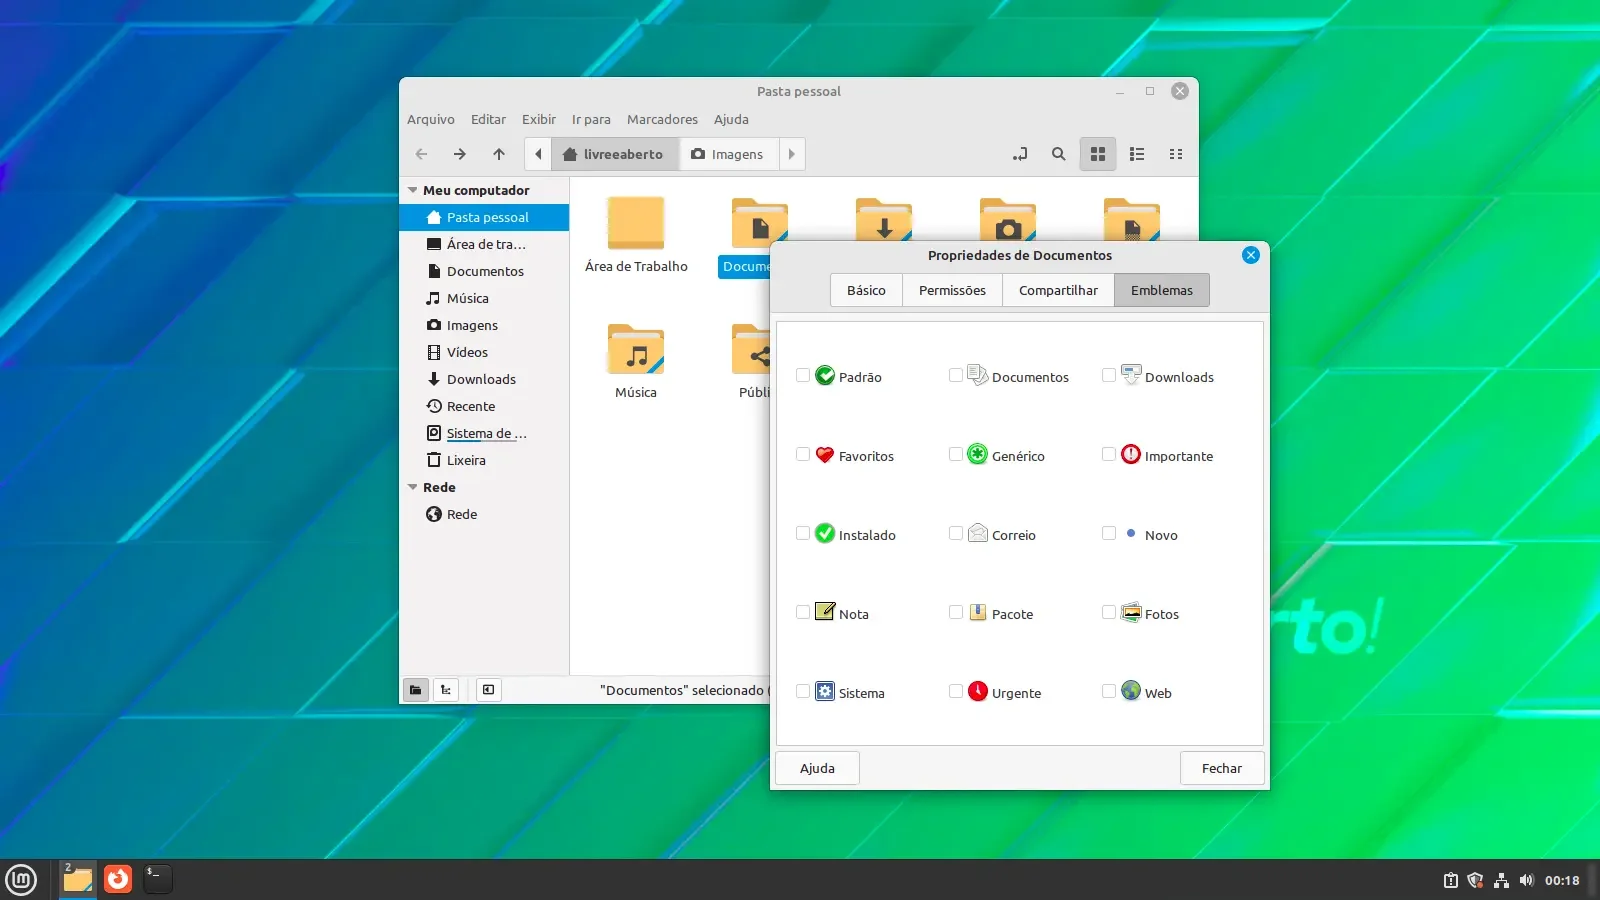Switch to the Permissões tab
Image resolution: width=1600 pixels, height=900 pixels.
pos(952,290)
